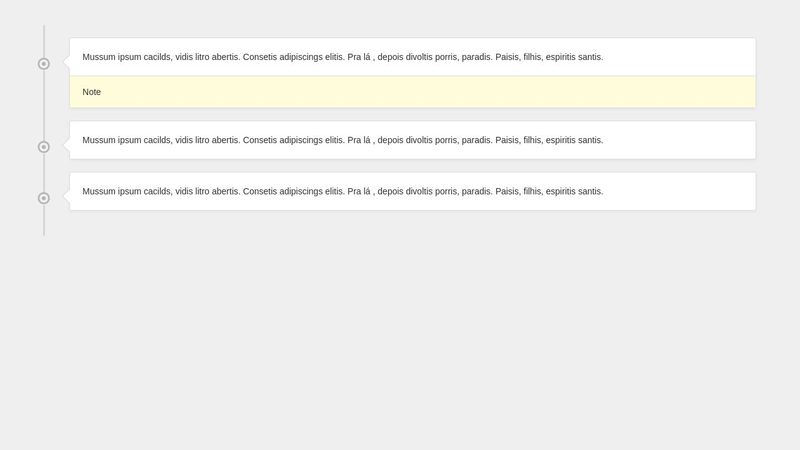Image resolution: width=800 pixels, height=450 pixels.
Task: Click the timeline line below the third marker
Action: (44, 222)
